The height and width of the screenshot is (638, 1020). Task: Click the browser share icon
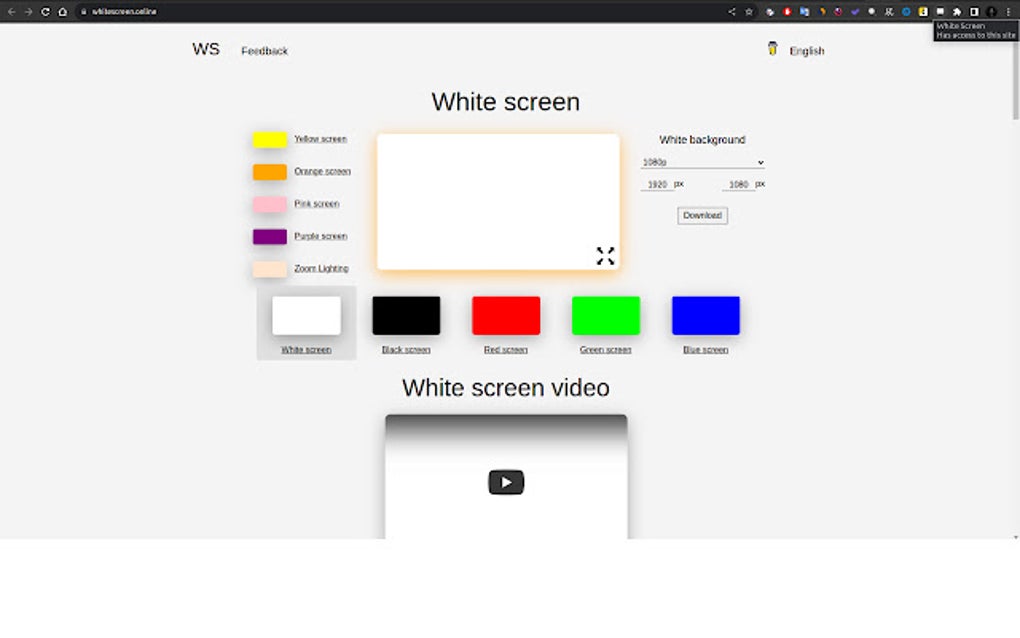[x=731, y=11]
